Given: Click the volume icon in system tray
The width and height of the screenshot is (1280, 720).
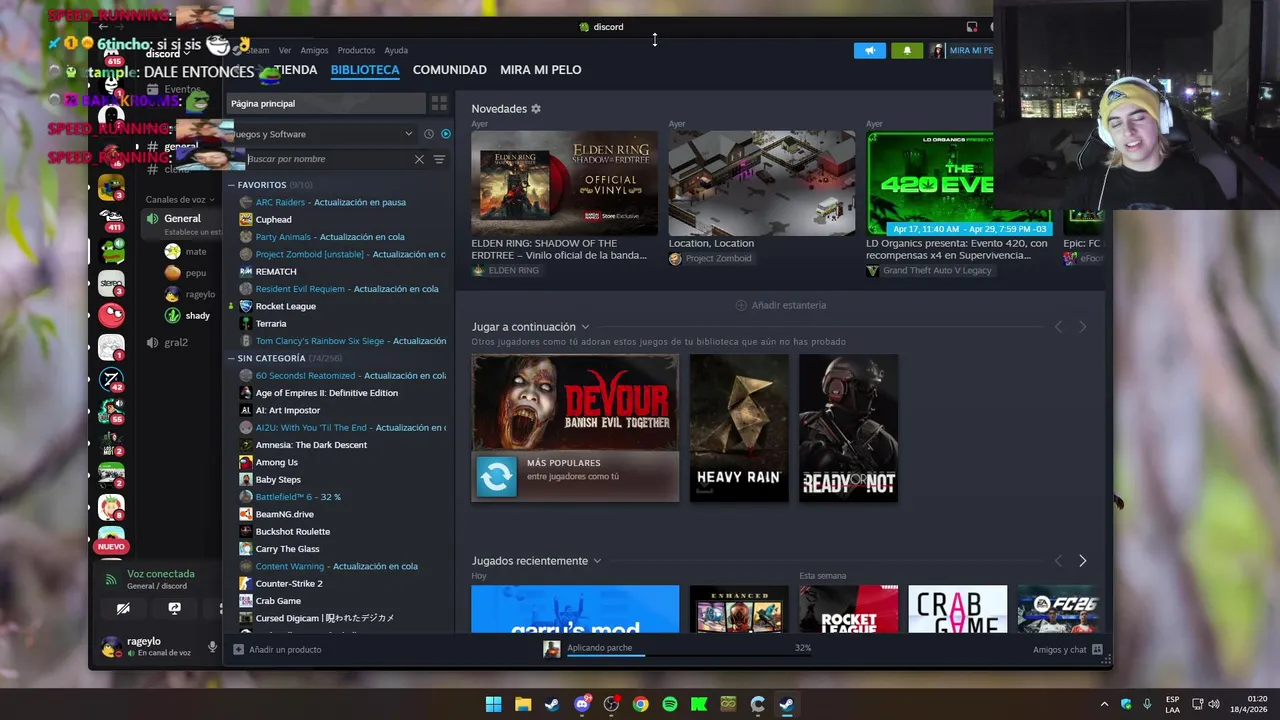Looking at the screenshot, I should point(1214,704).
